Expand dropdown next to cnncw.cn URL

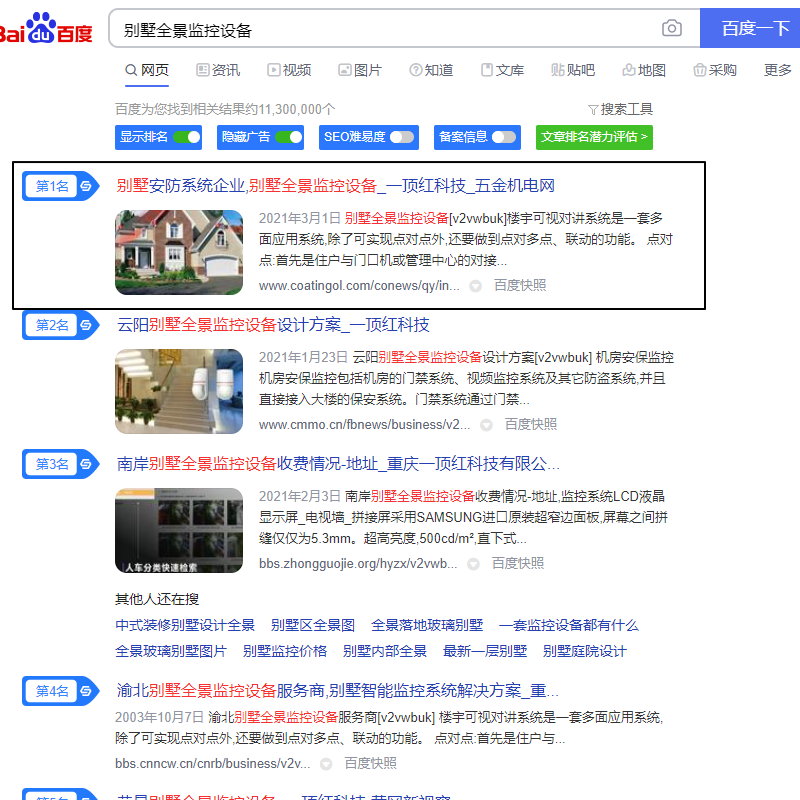[326, 764]
